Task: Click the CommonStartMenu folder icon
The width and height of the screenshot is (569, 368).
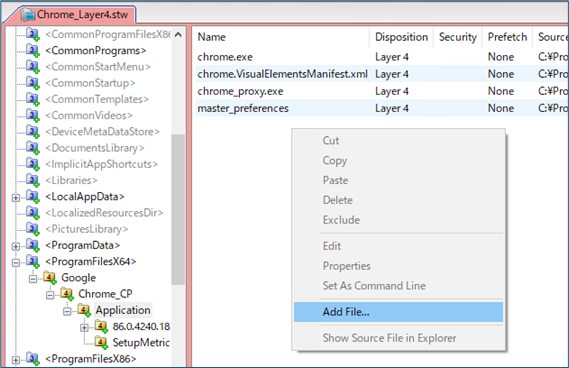Action: tap(33, 67)
